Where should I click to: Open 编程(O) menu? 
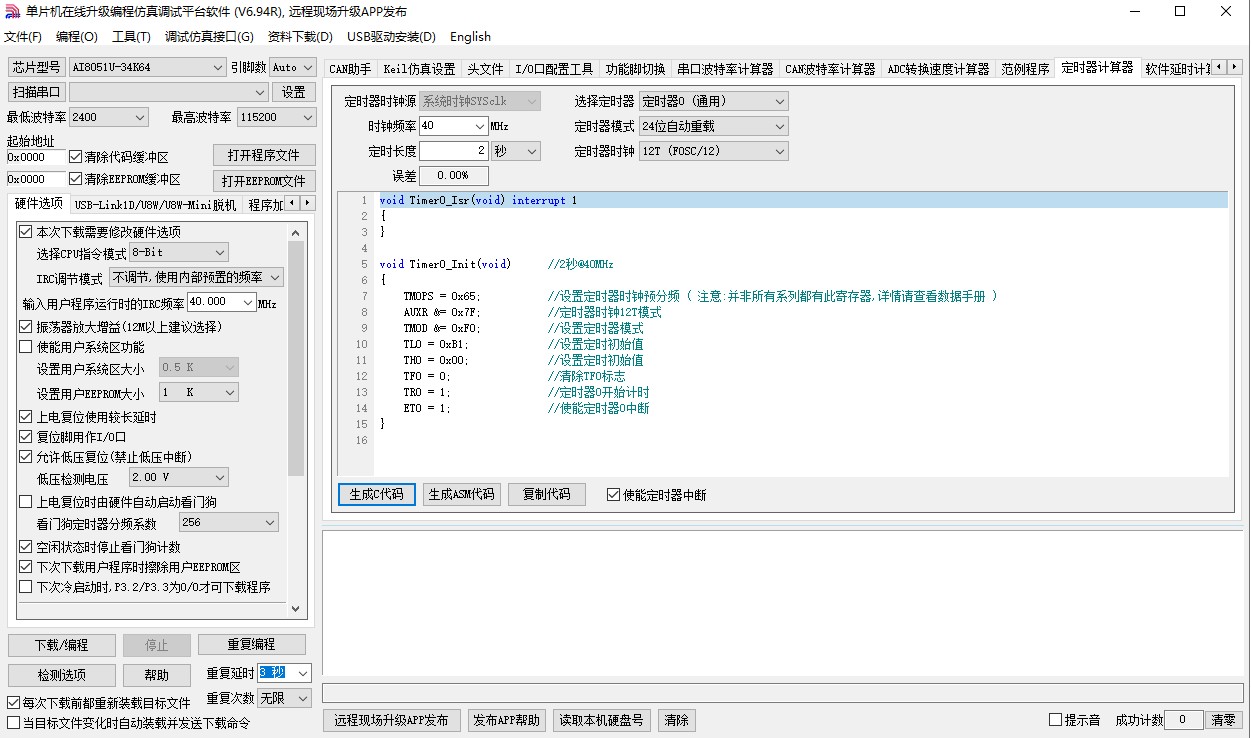point(77,37)
